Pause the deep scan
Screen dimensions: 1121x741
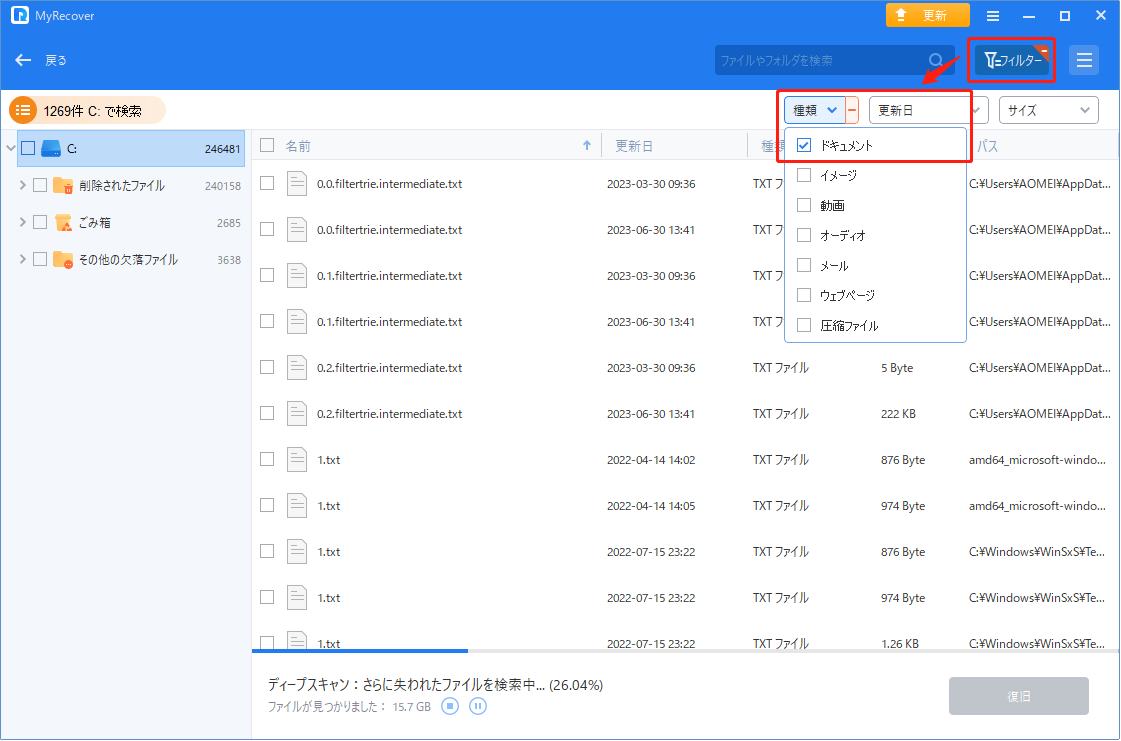478,707
